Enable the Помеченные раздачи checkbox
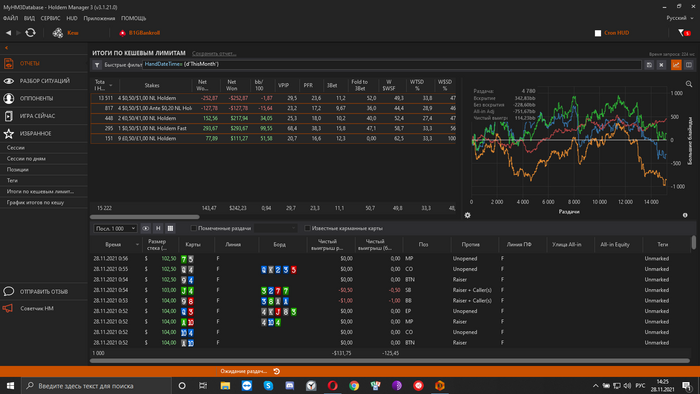This screenshot has height=394, width=700. click(193, 228)
